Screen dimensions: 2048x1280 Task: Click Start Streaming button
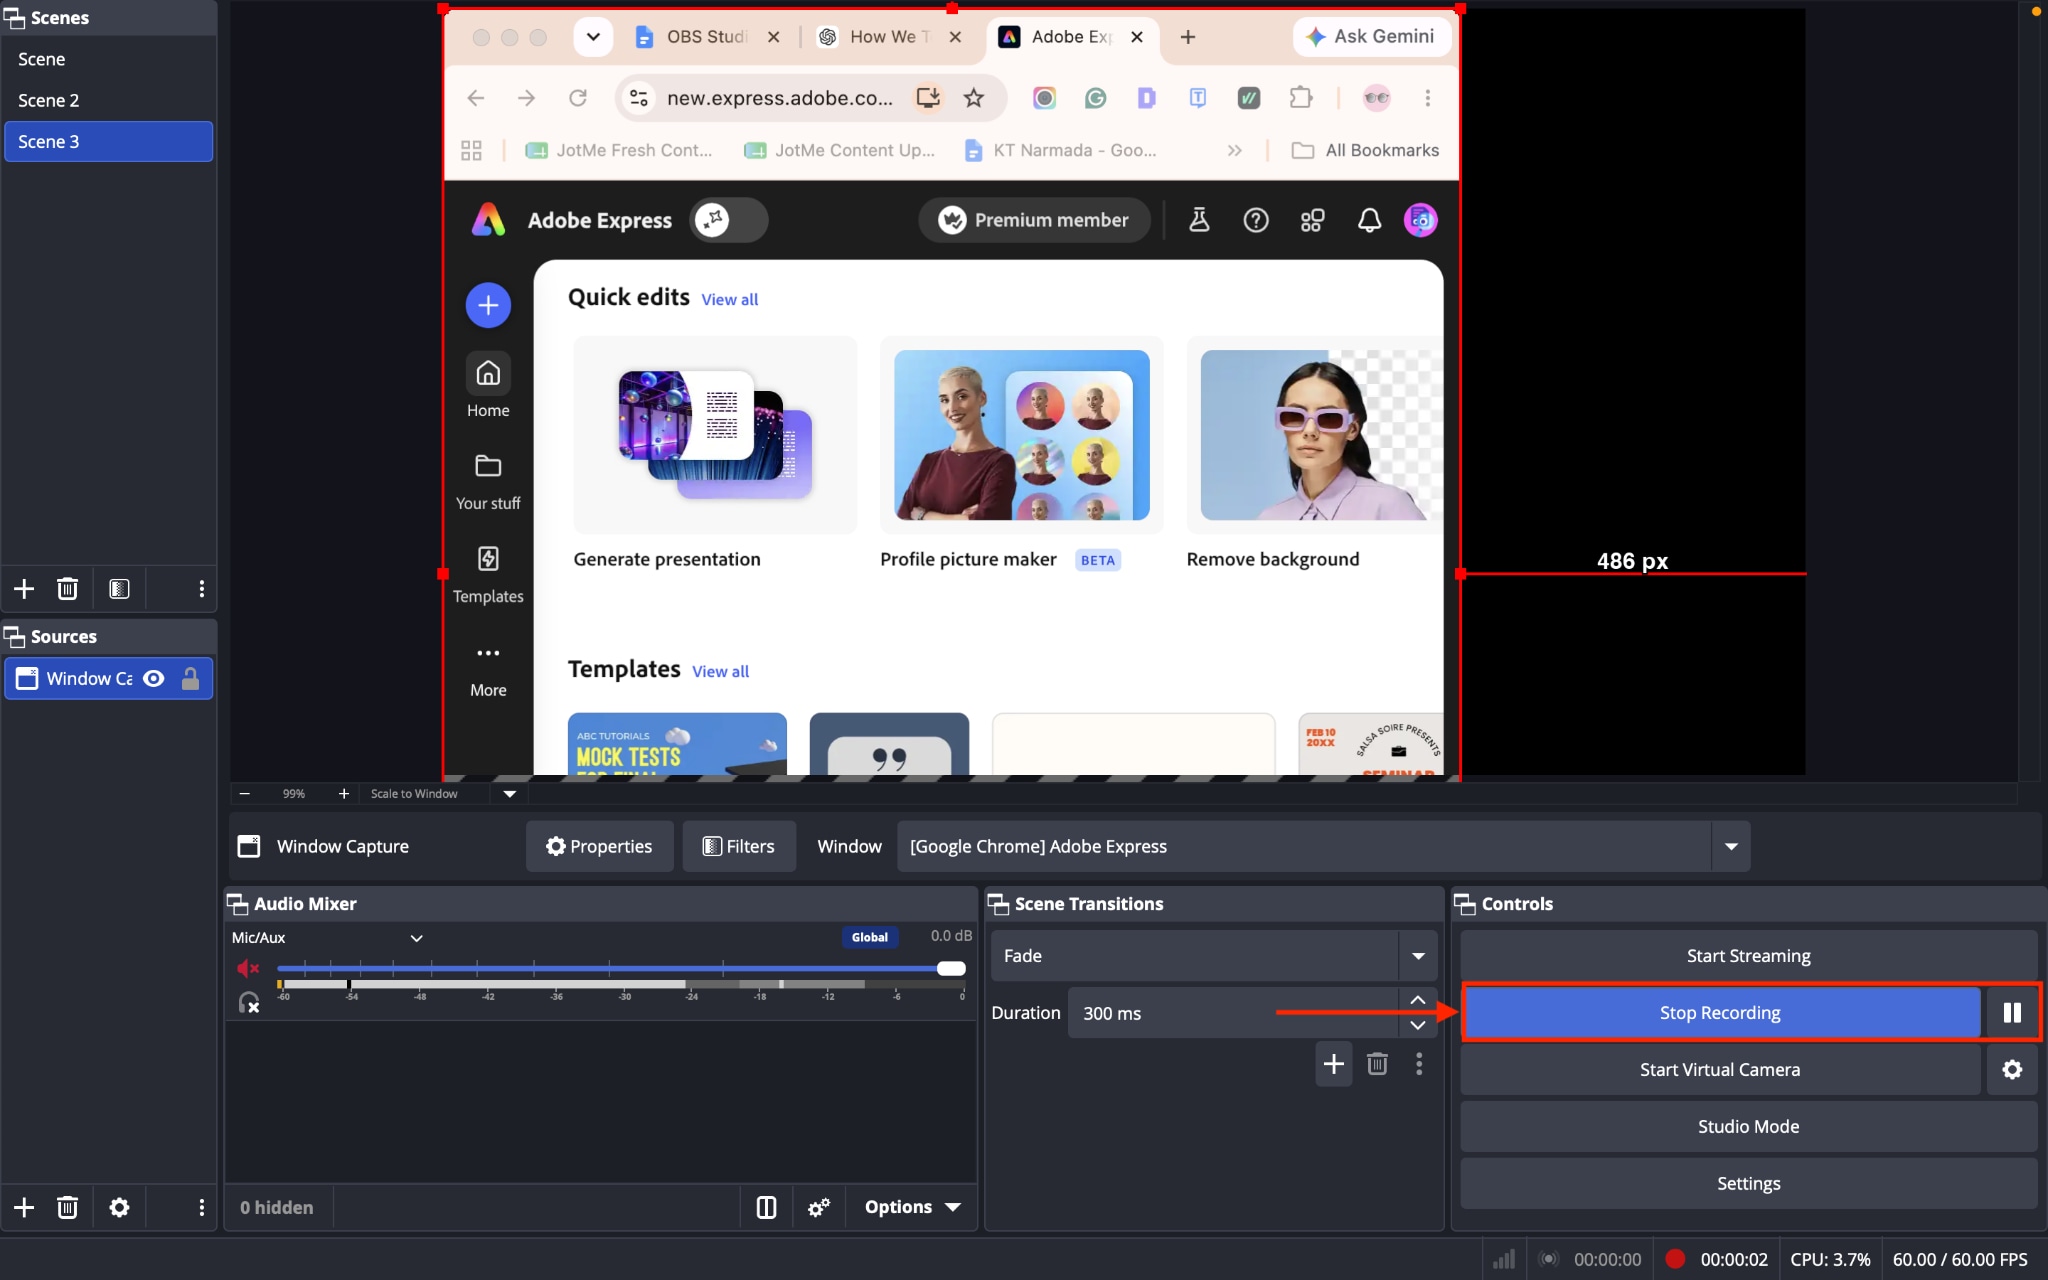click(1748, 956)
